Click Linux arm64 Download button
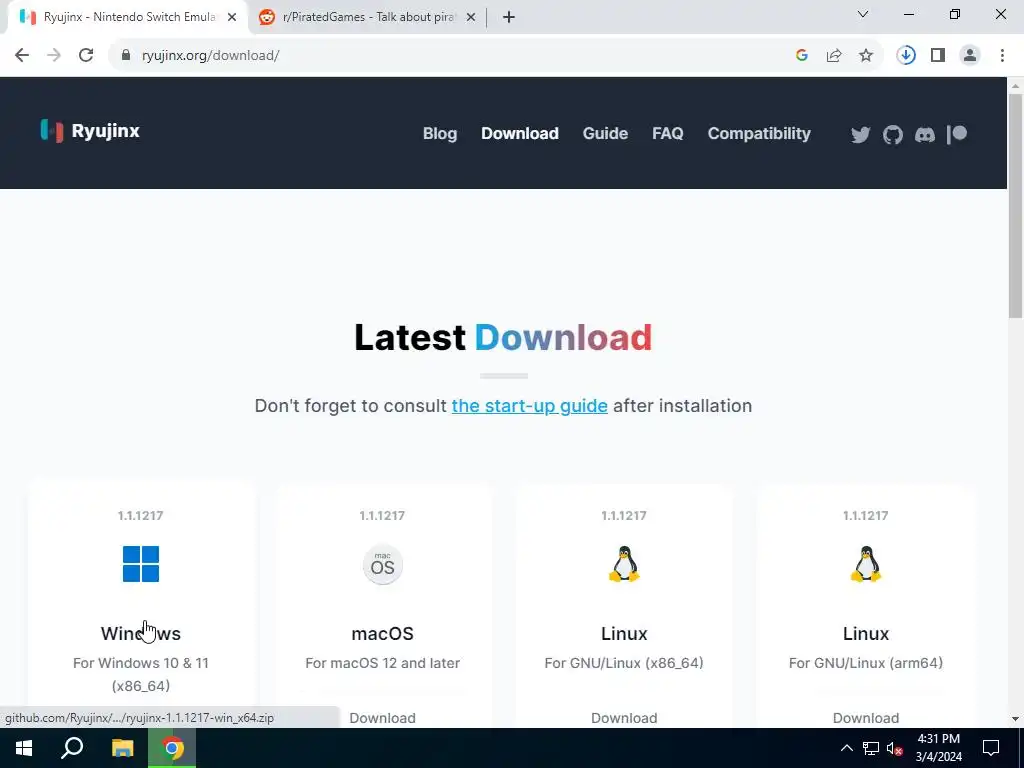The width and height of the screenshot is (1024, 768). pos(865,718)
